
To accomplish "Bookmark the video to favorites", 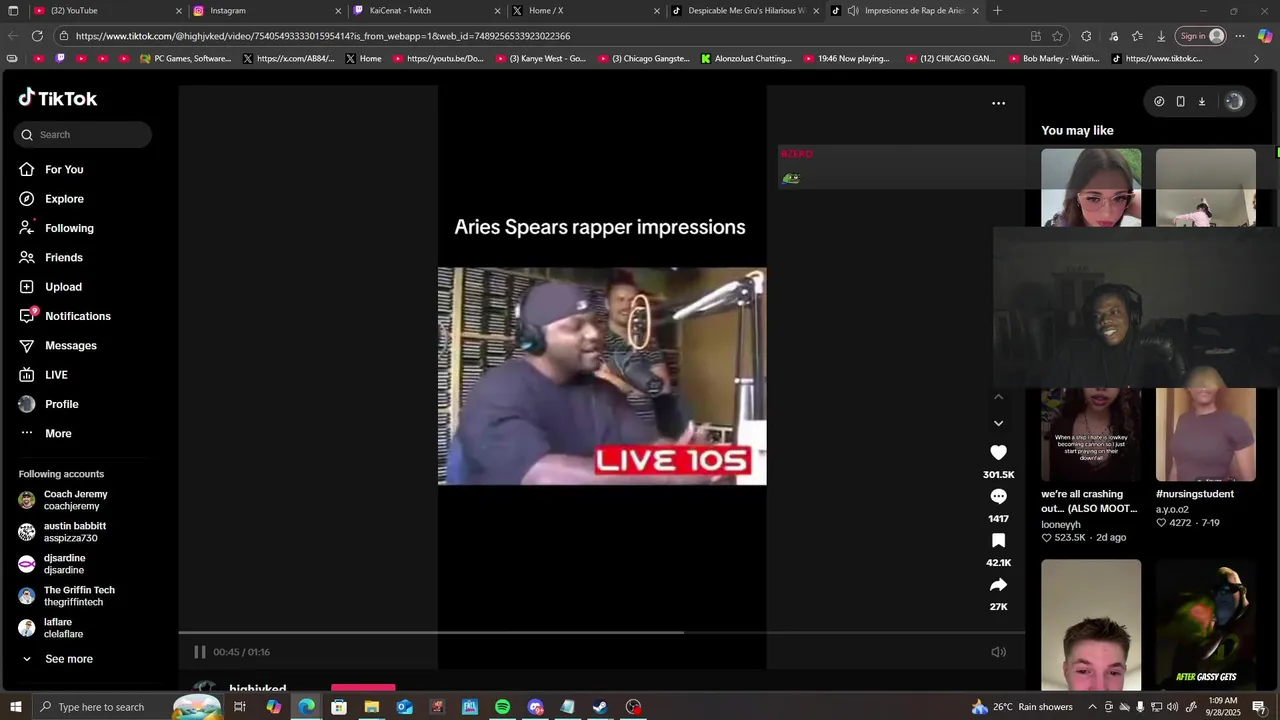I will [x=998, y=541].
